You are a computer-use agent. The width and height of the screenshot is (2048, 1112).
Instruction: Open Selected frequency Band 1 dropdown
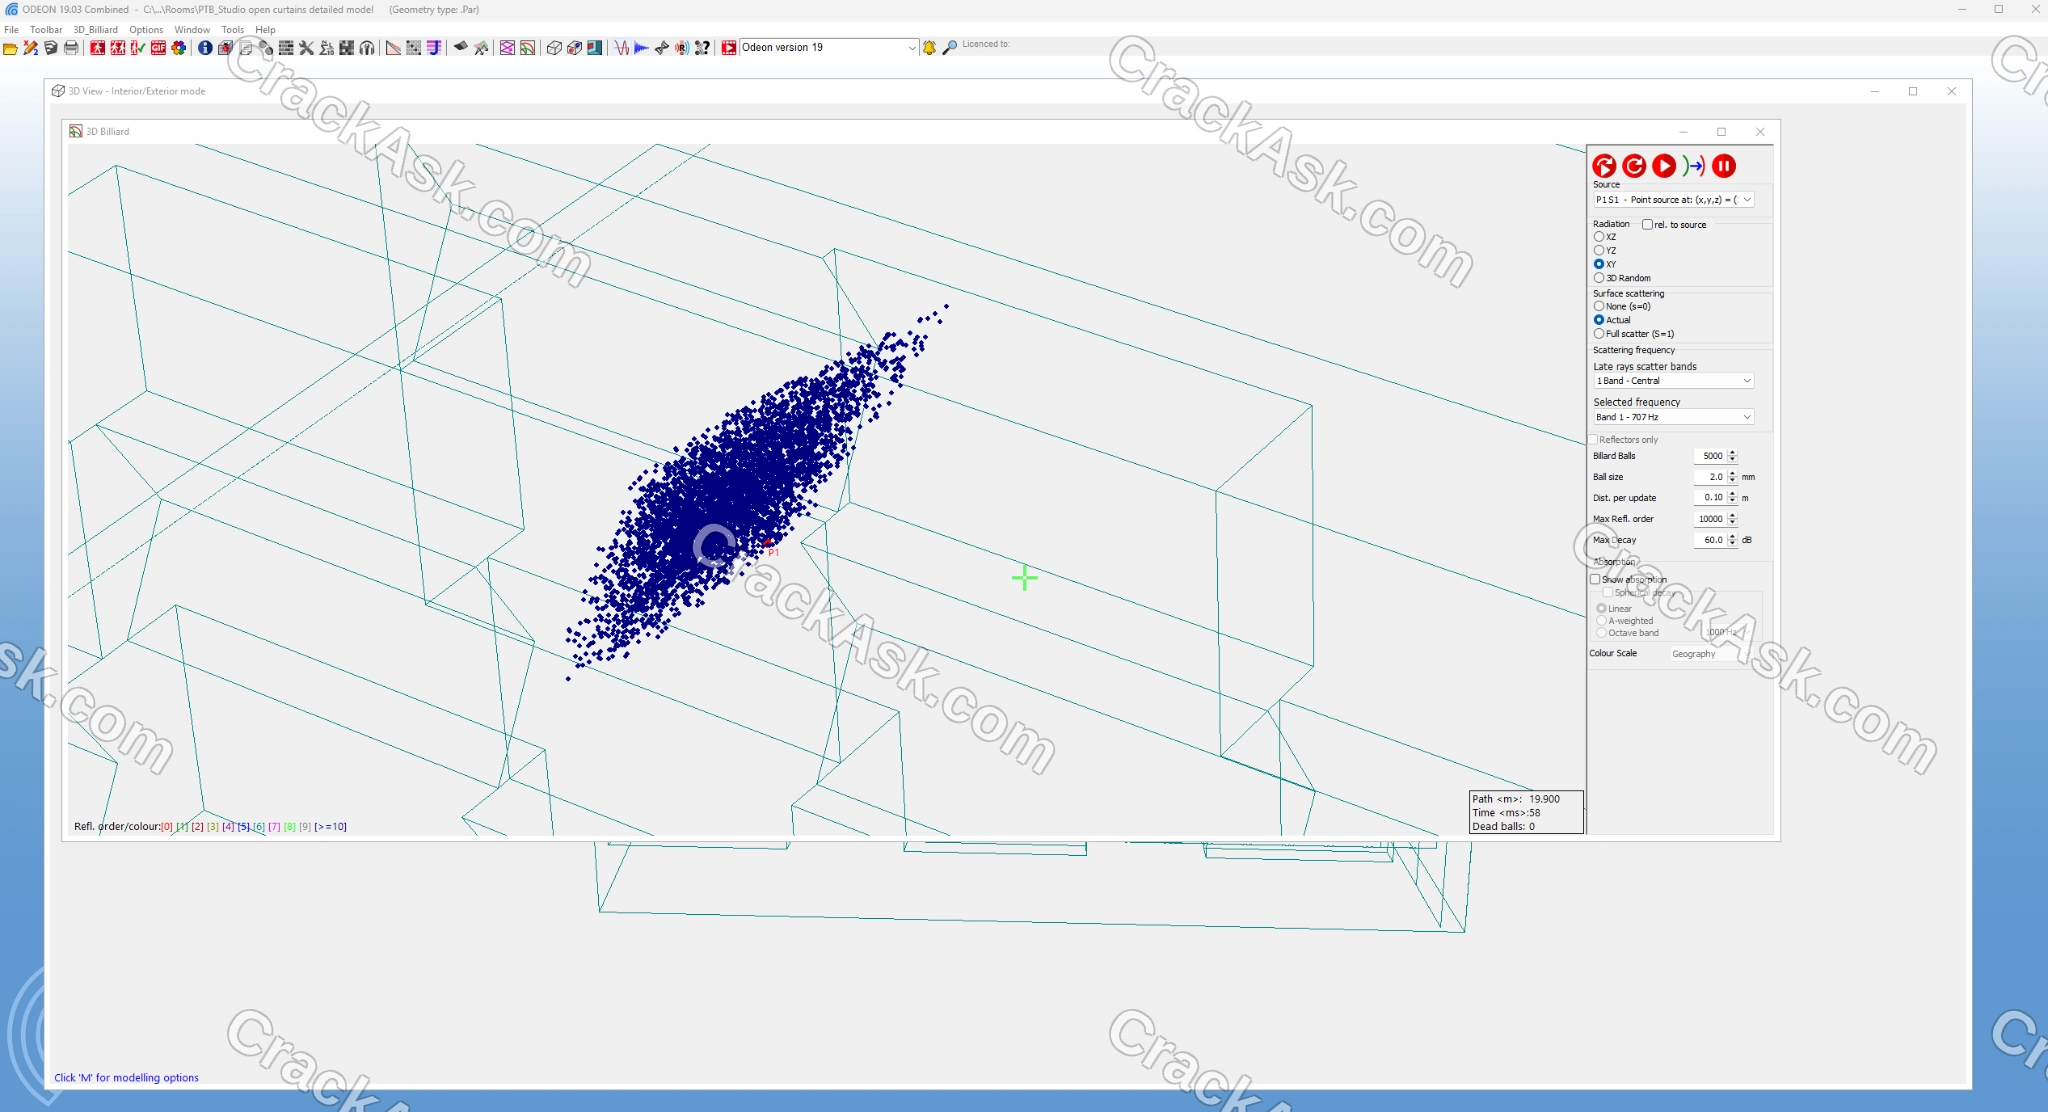[1674, 417]
